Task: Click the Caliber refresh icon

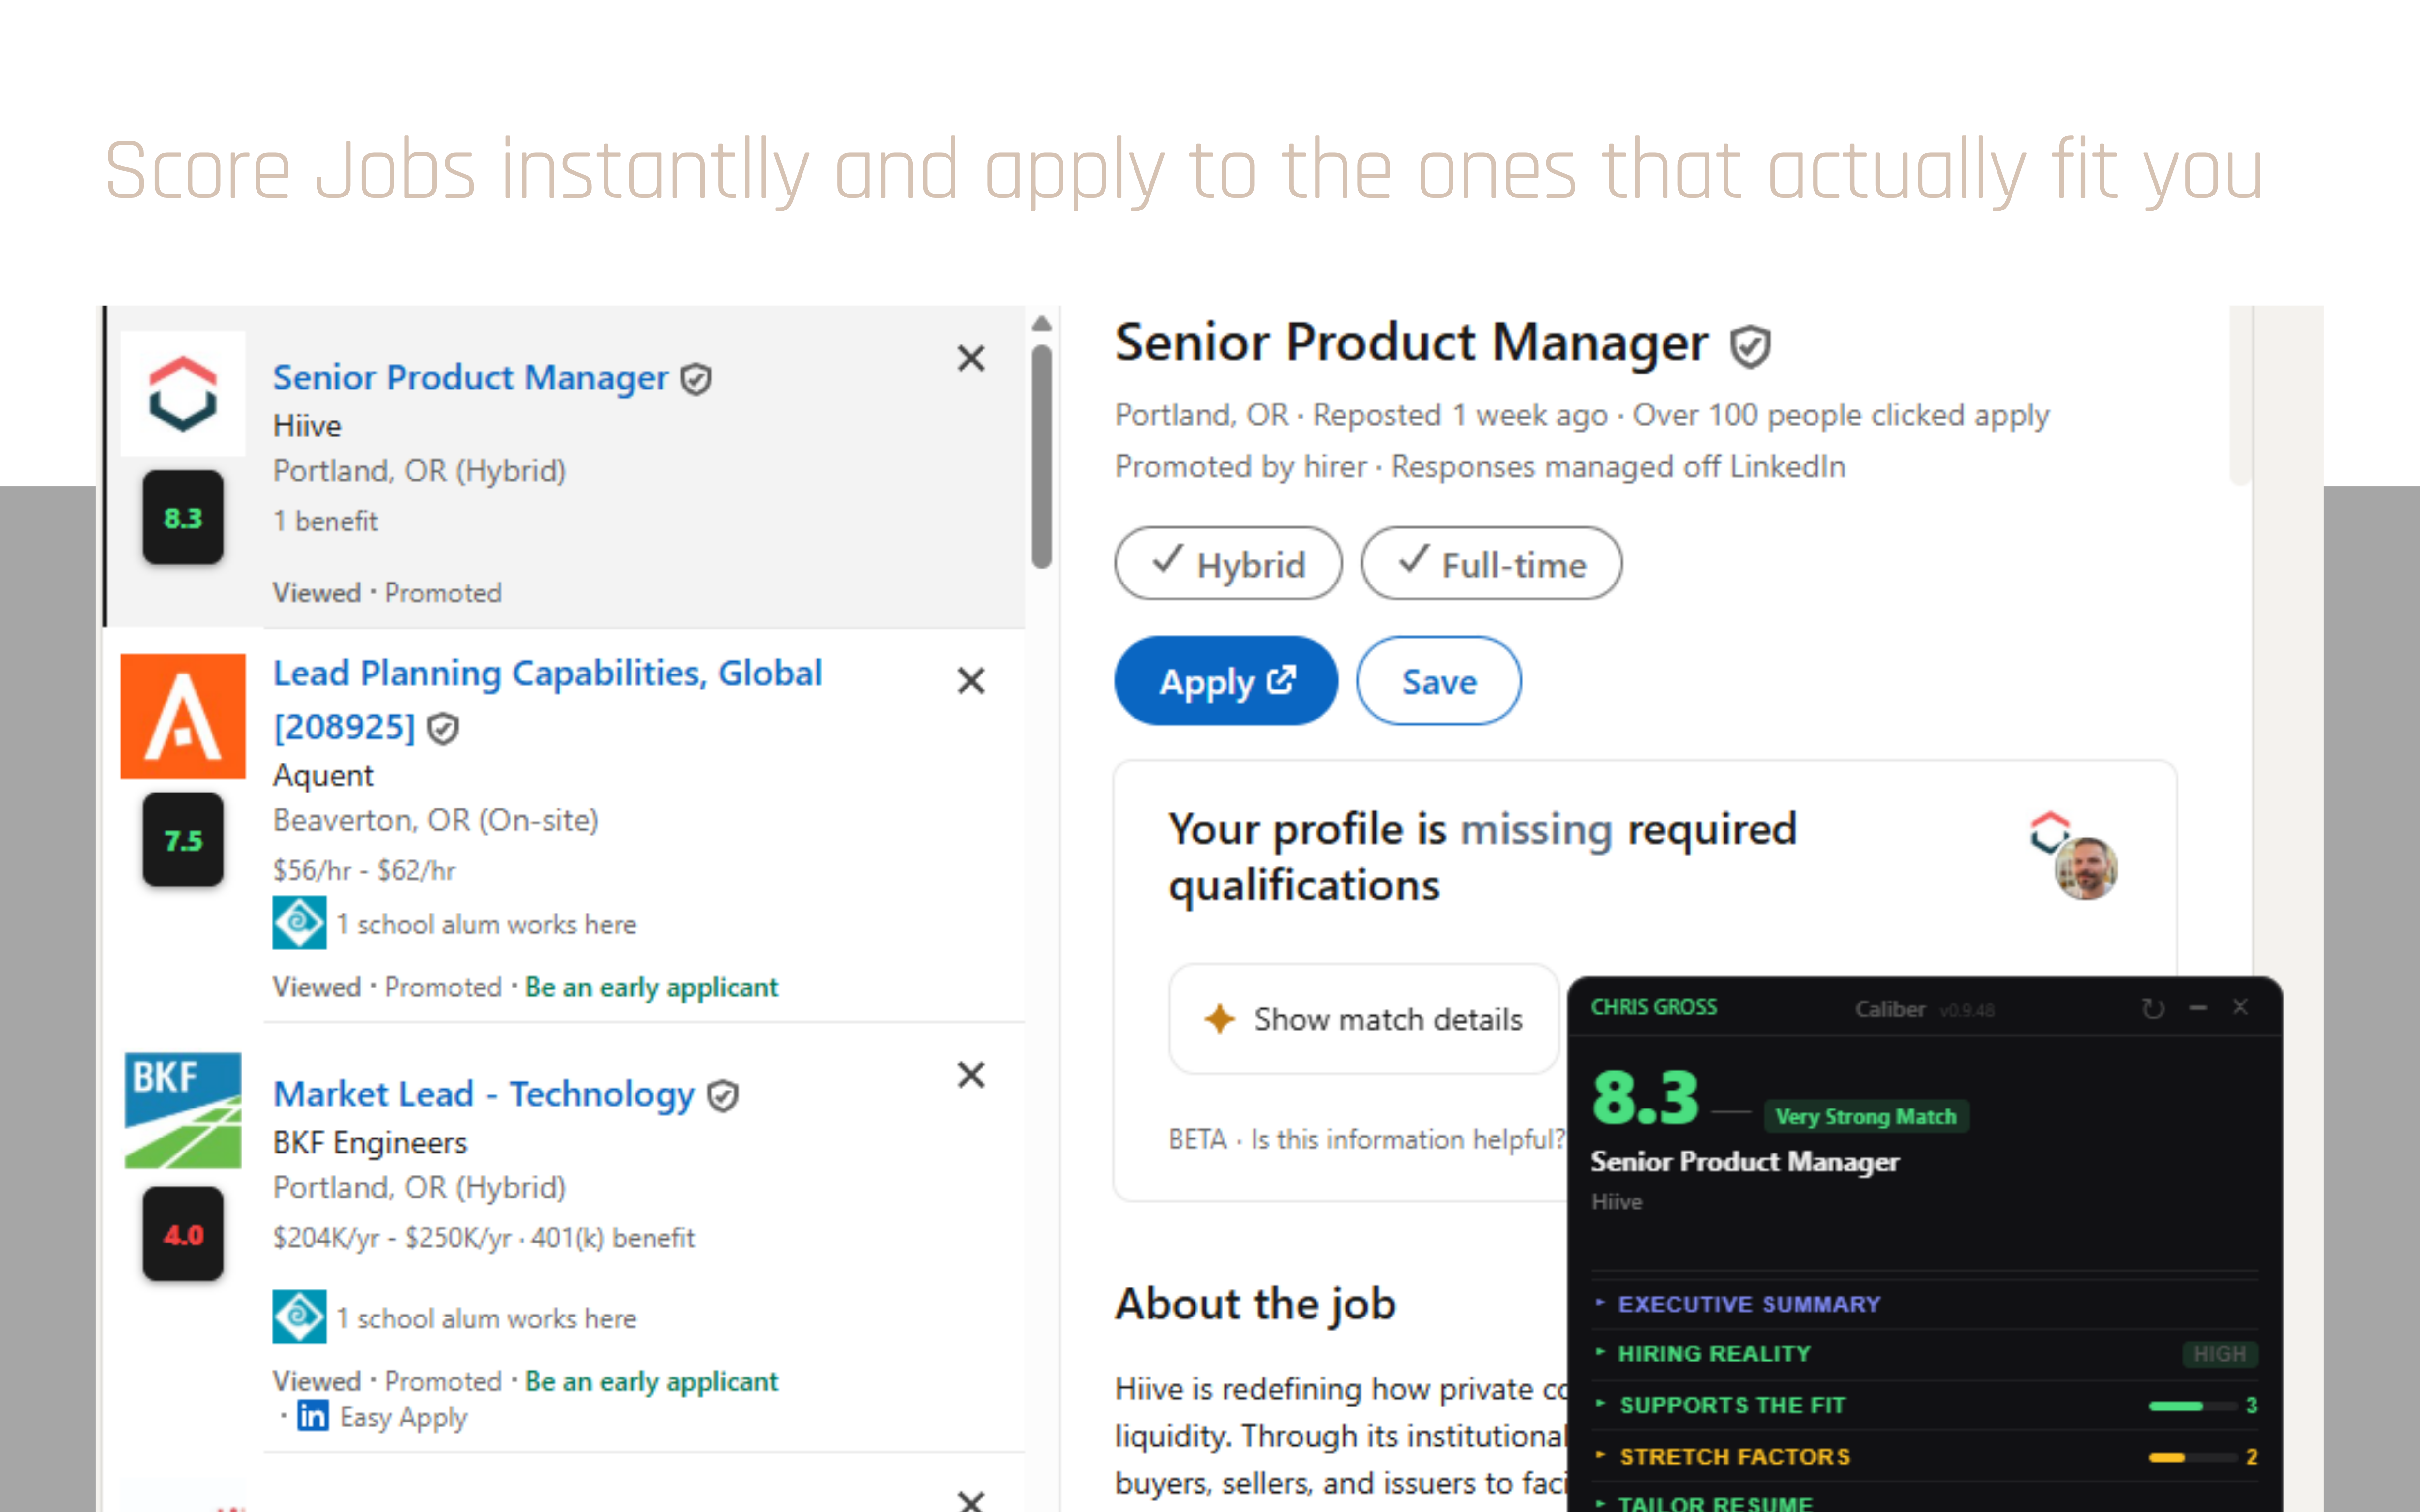Action: click(x=2152, y=1009)
